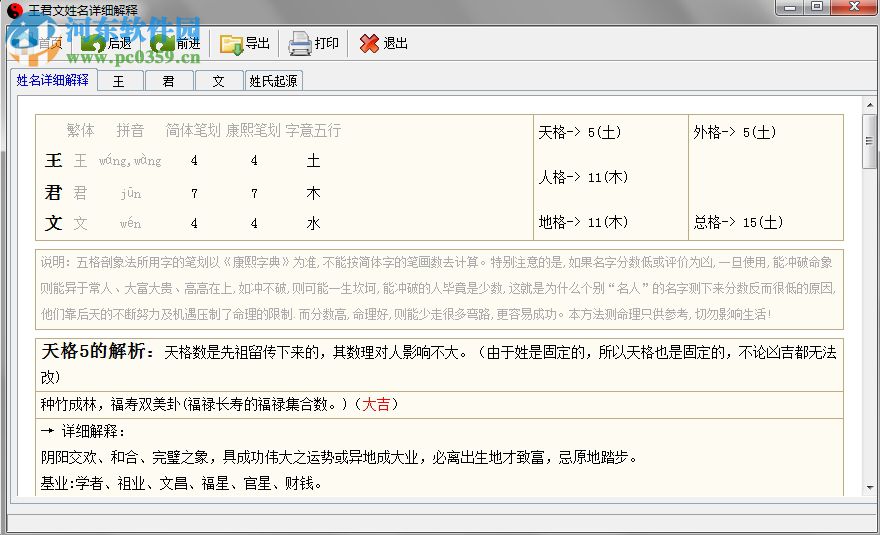Click the 退出 label
This screenshot has width=880, height=535.
tap(395, 43)
